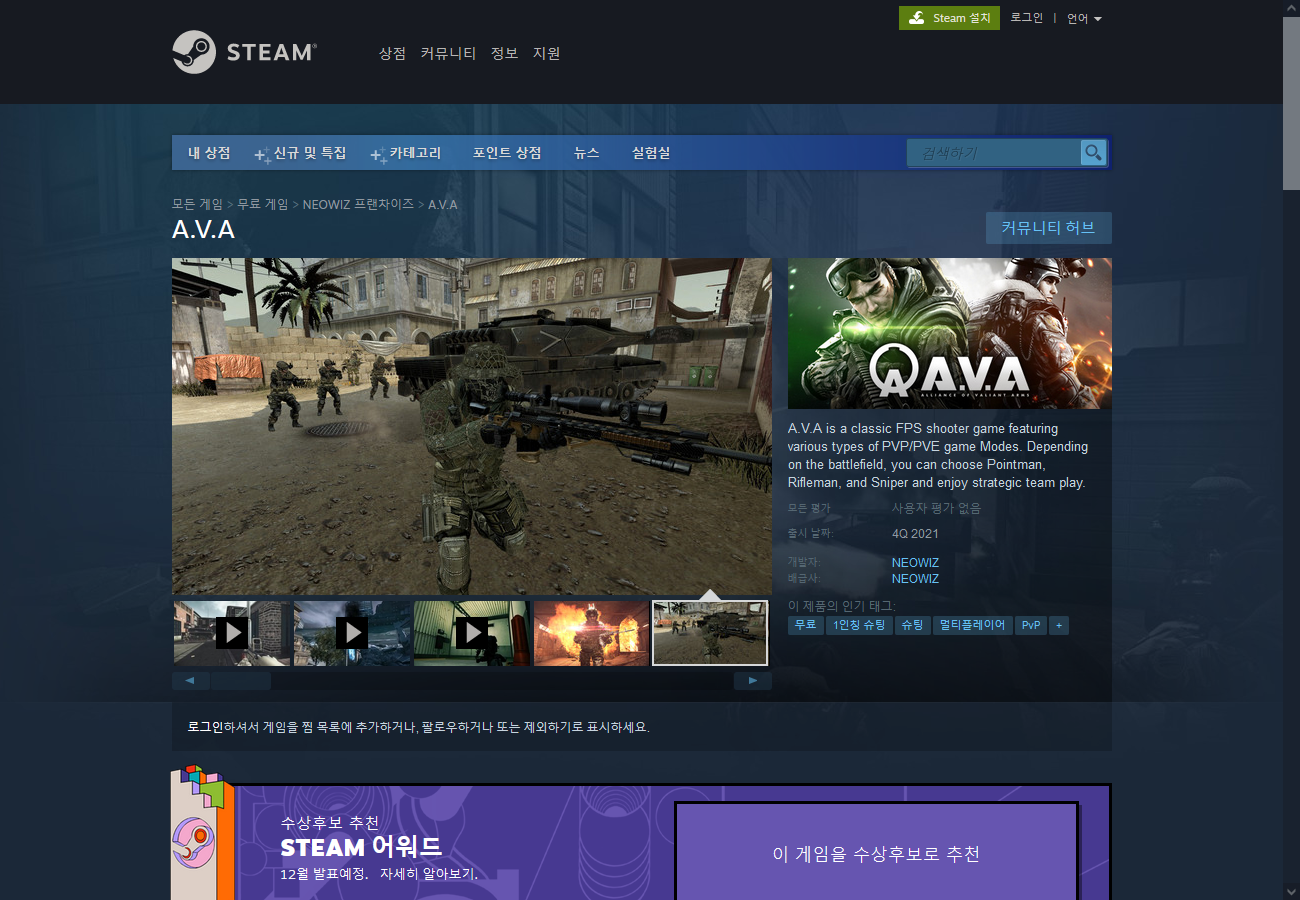
Task: Click the Steam 설치 button
Action: [x=949, y=18]
